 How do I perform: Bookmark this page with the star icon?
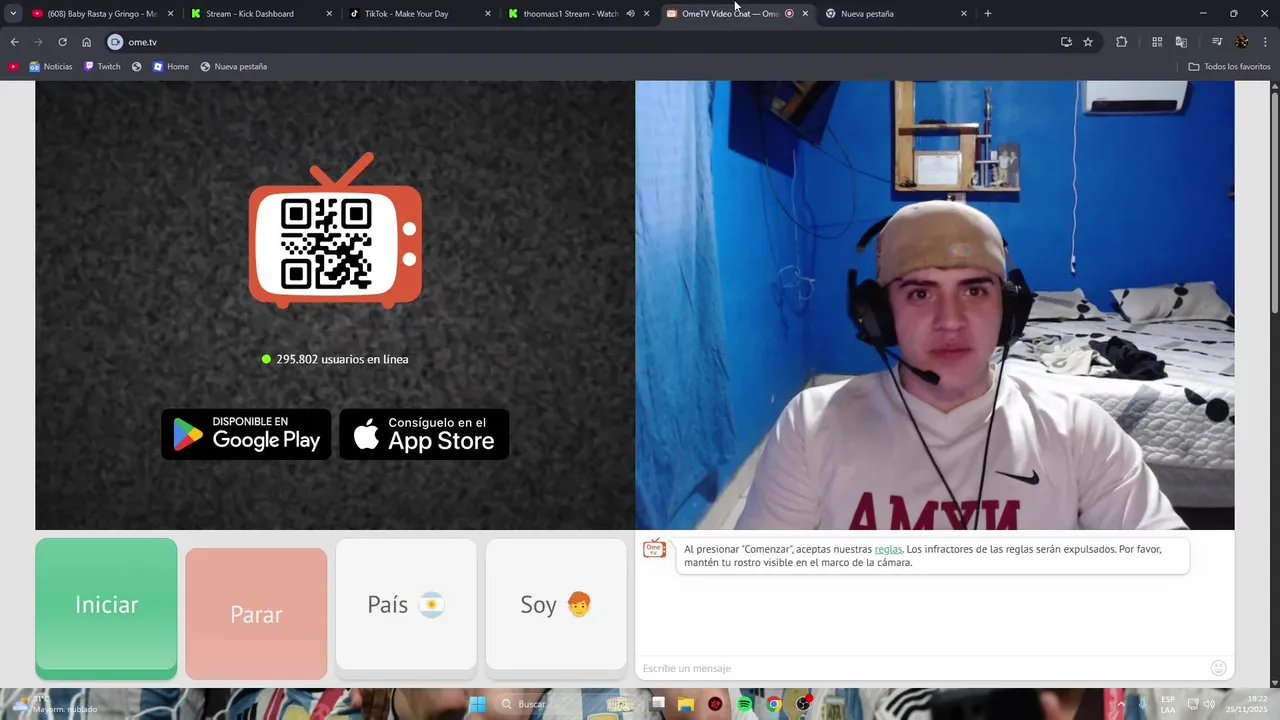[x=1088, y=42]
